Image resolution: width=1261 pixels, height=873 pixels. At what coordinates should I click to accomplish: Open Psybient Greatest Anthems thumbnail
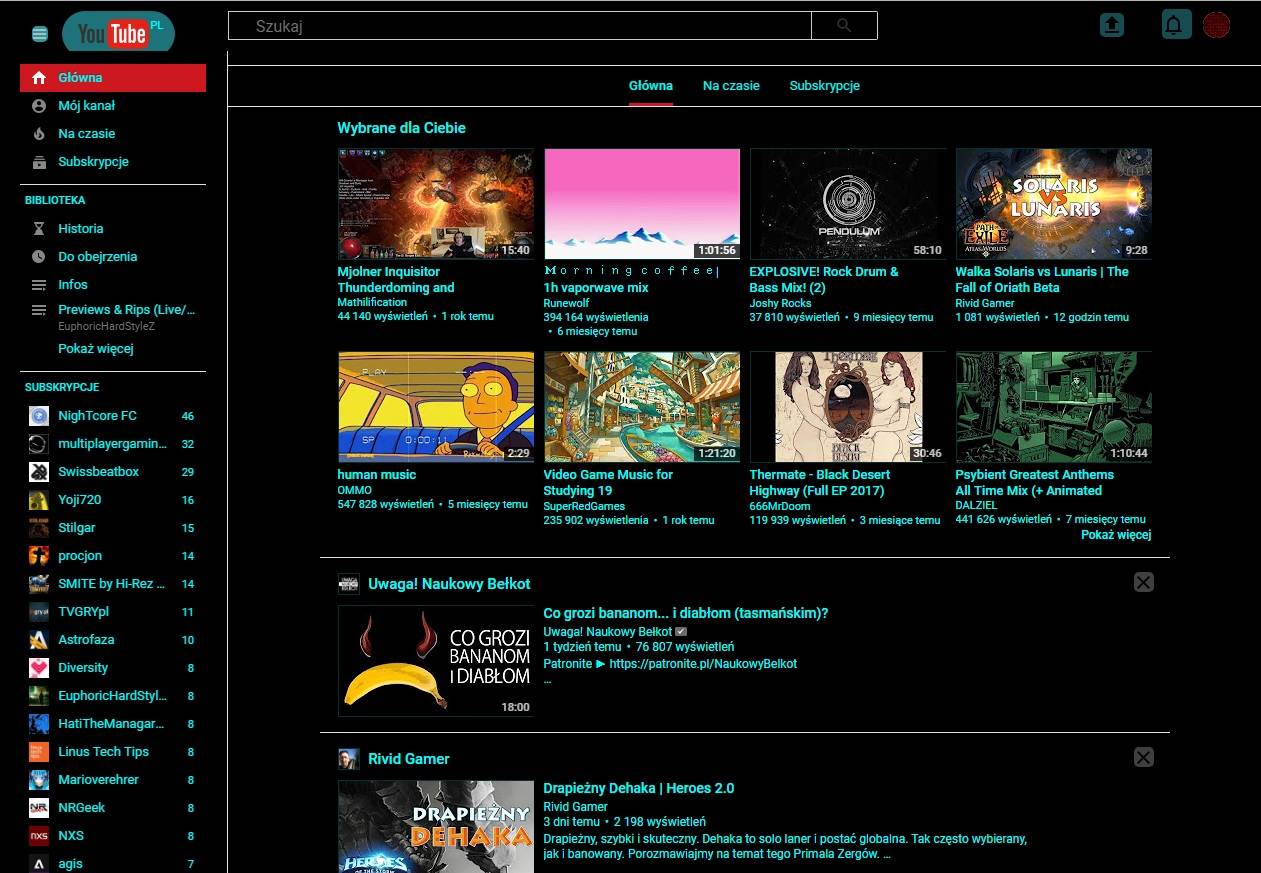(1054, 407)
